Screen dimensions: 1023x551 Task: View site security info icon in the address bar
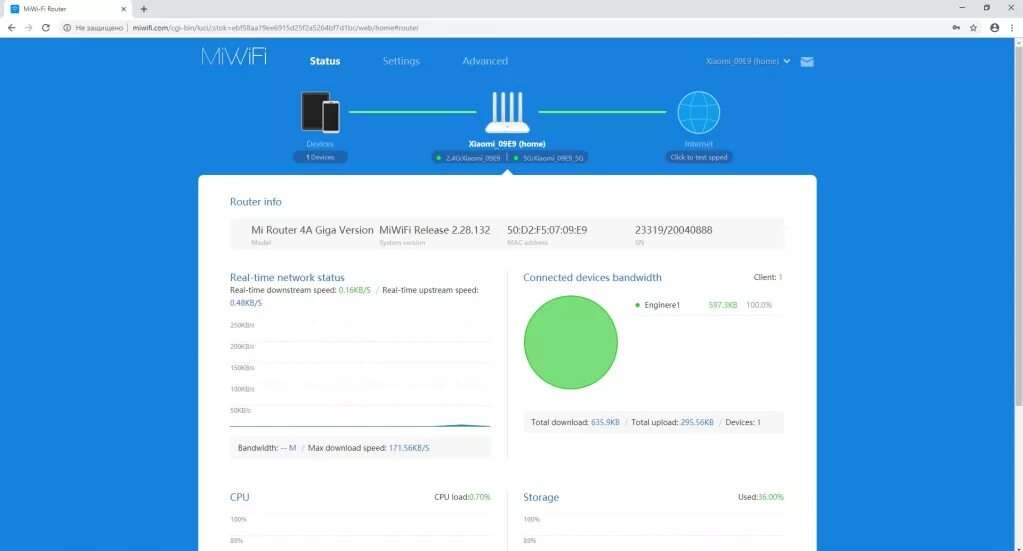(67, 27)
